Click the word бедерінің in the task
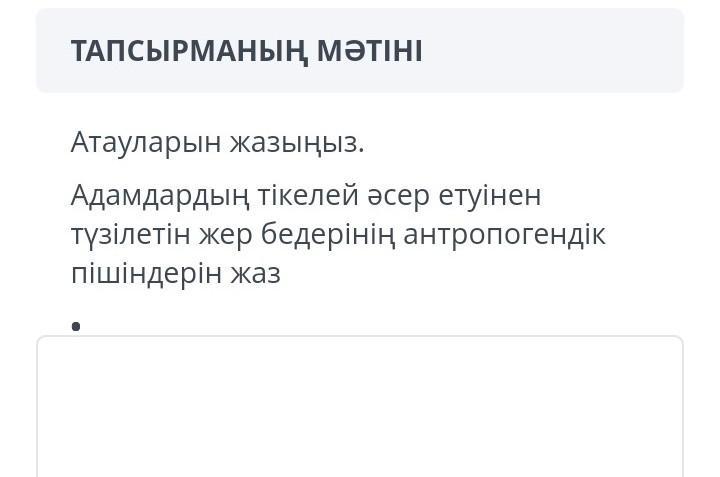720x477 pixels. coord(328,234)
